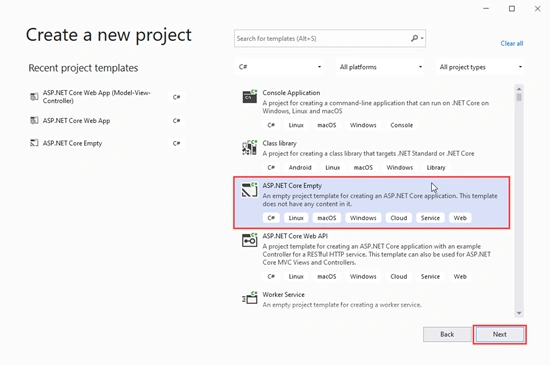Click the Android tag under Class library
This screenshot has height=365, width=550.
300,168
